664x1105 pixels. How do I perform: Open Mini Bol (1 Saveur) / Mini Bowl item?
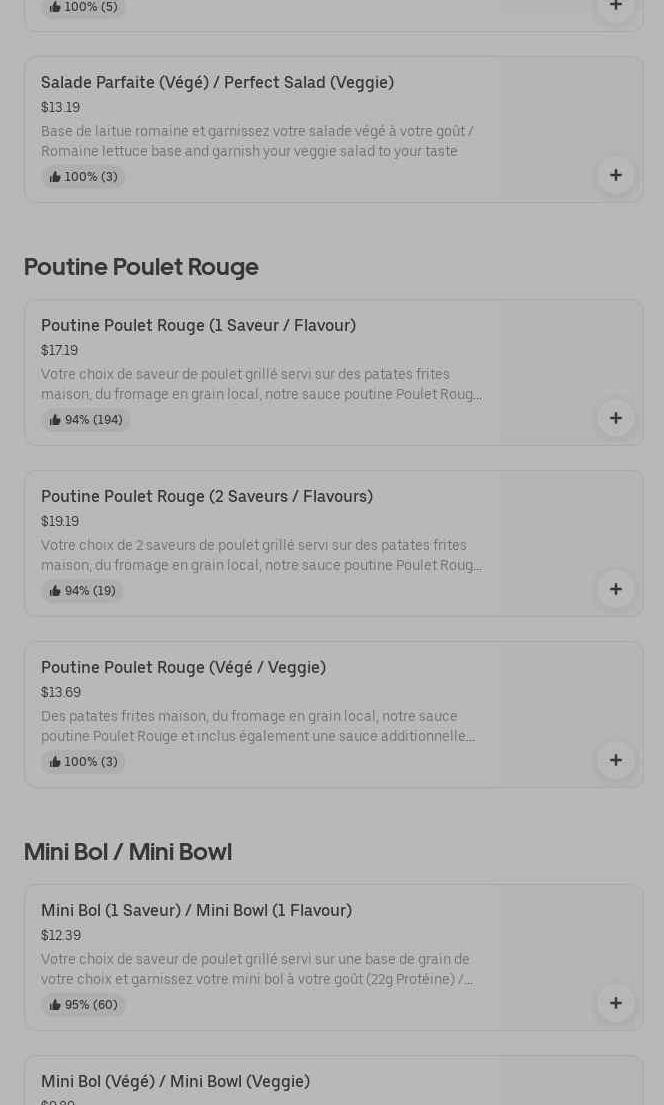pos(196,911)
